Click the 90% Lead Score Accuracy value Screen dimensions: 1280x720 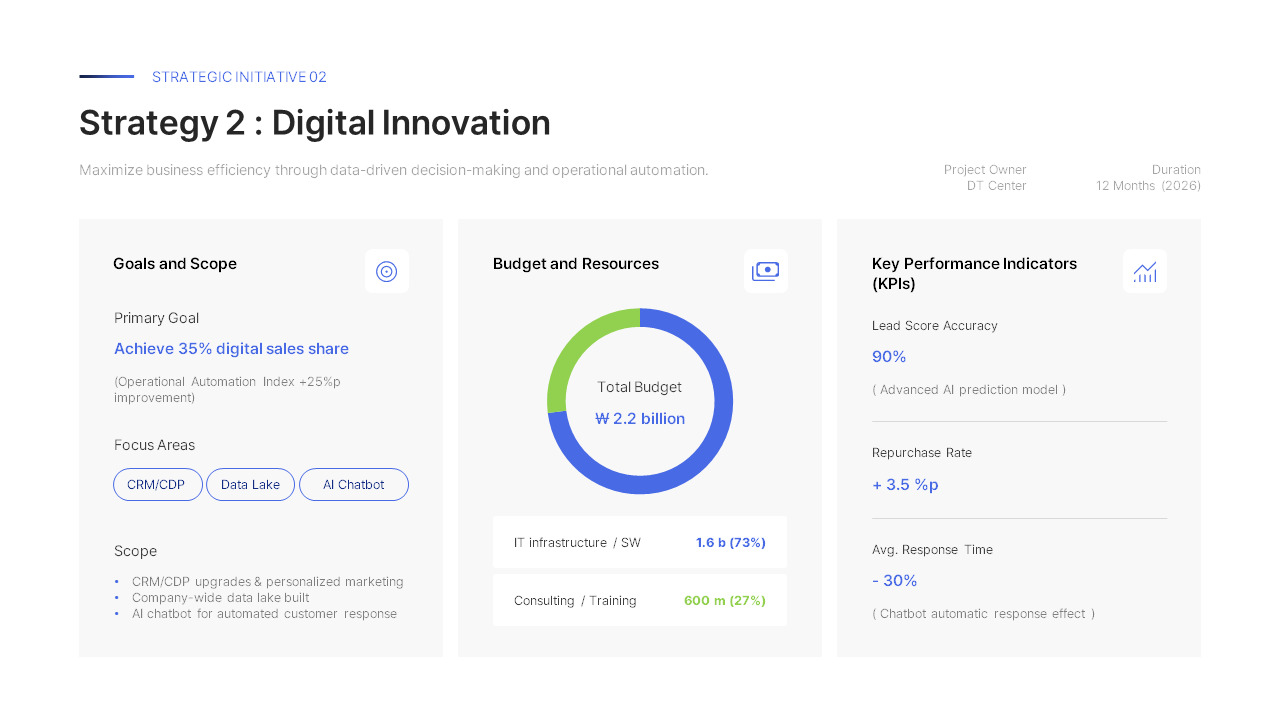pyautogui.click(x=889, y=356)
